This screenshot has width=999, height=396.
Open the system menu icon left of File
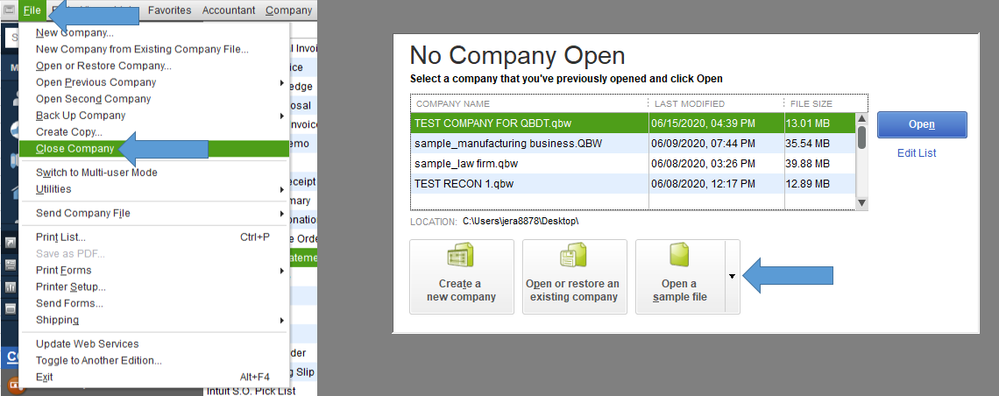[x=10, y=10]
